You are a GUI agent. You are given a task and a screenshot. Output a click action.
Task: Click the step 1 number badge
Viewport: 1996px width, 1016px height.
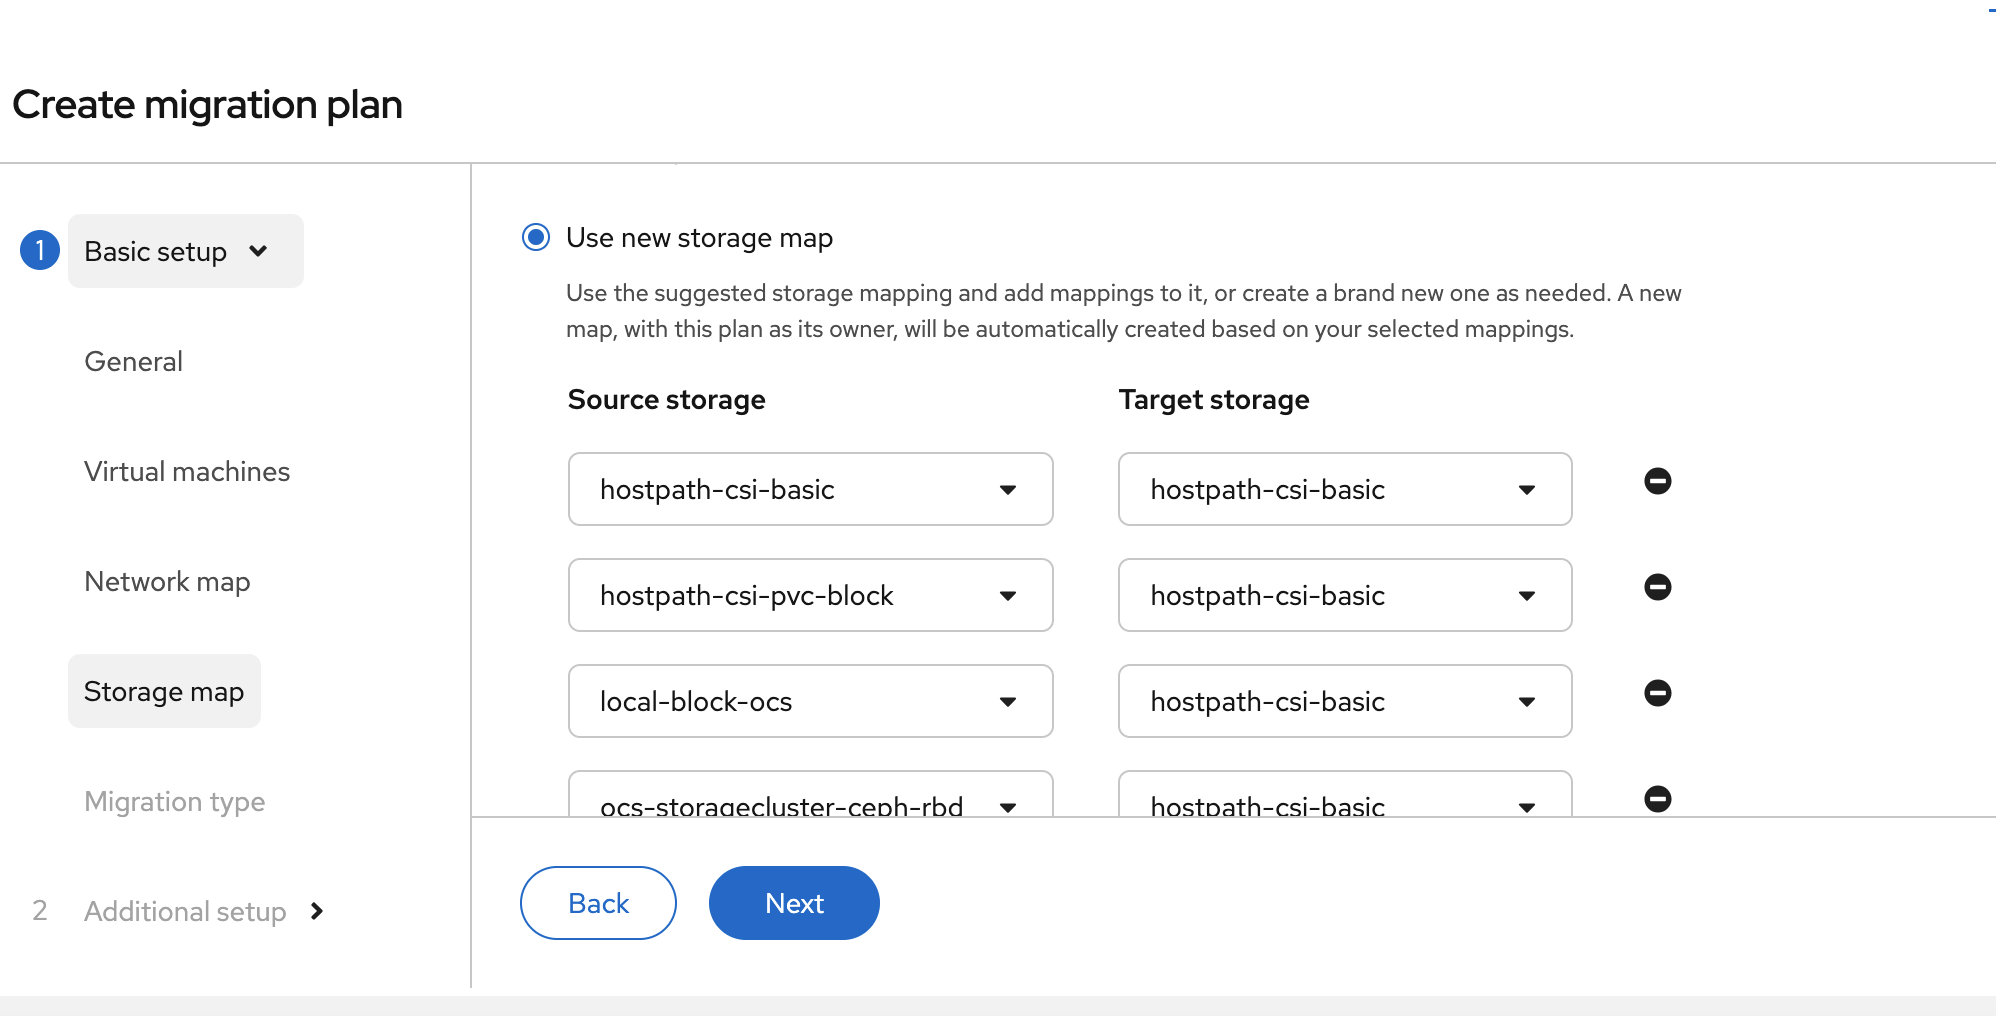click(x=40, y=251)
